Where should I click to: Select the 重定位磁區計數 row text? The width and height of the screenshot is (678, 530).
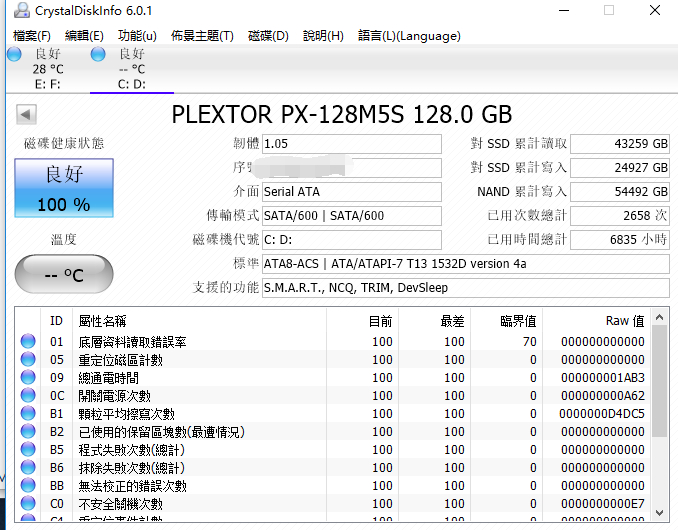pos(121,360)
